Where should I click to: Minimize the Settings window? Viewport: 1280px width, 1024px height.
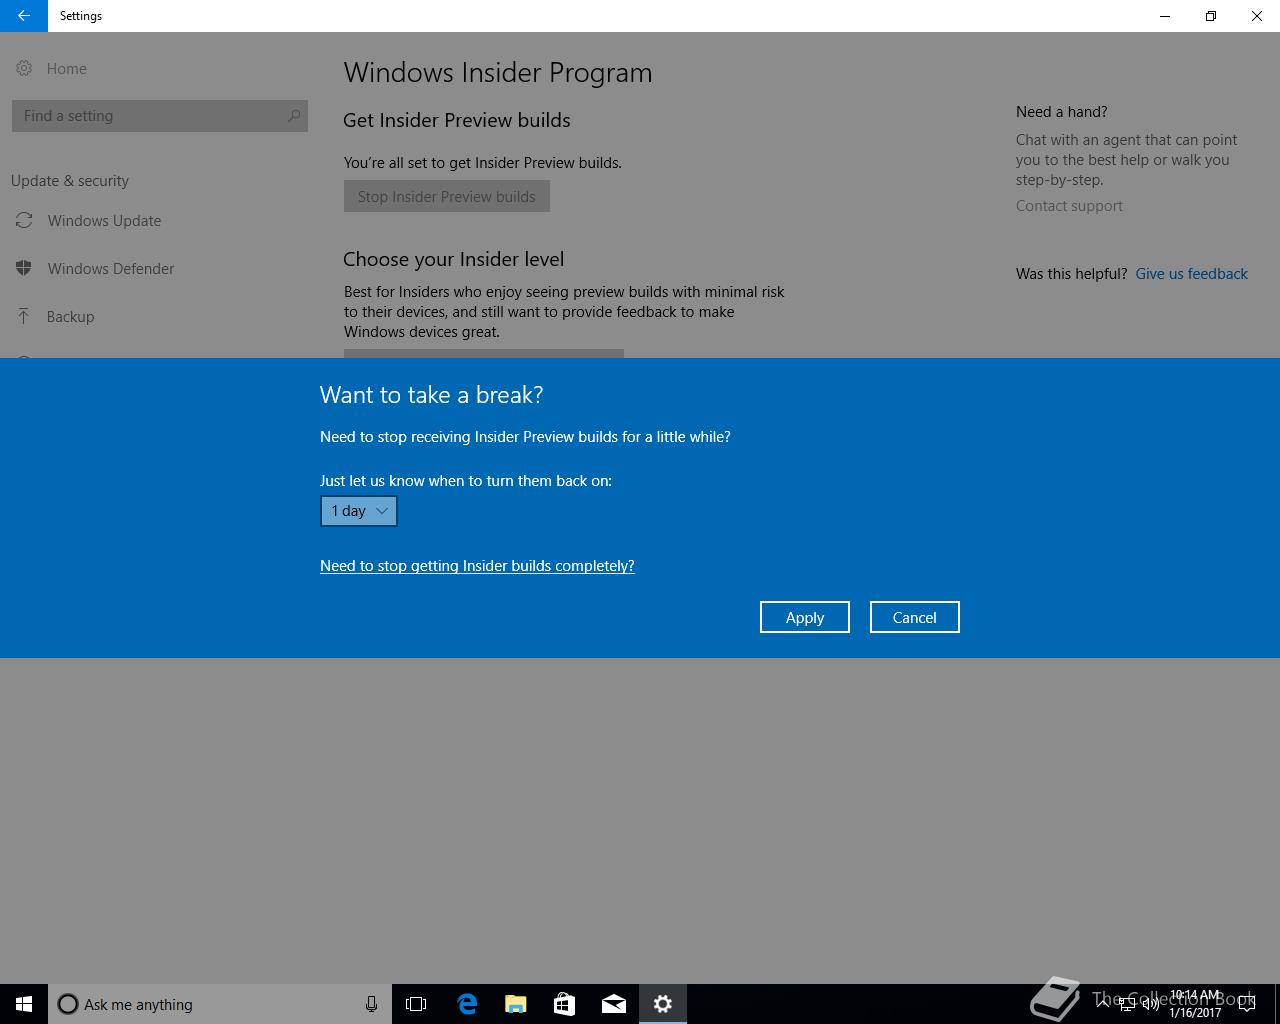click(x=1165, y=16)
